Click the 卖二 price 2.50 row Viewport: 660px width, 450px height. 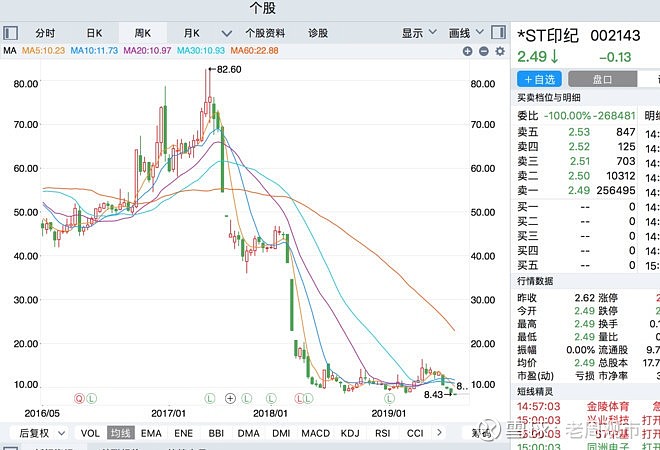(576, 176)
